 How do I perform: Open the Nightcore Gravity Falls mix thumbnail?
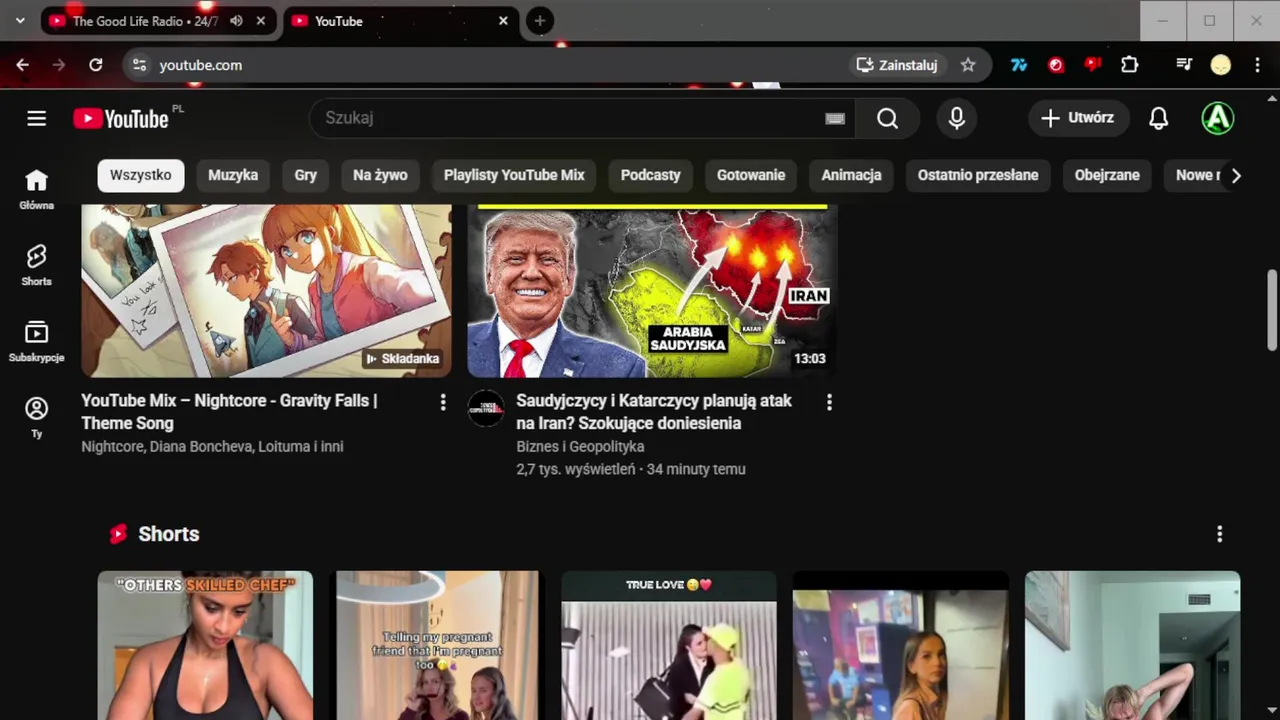pos(266,290)
